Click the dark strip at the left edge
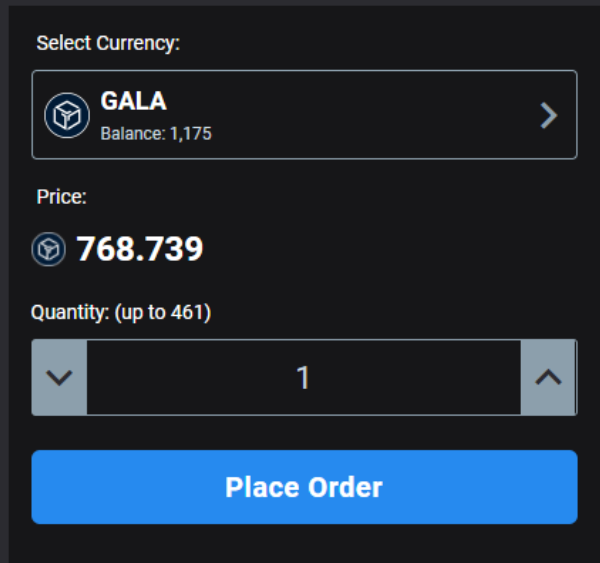 coord(4,283)
